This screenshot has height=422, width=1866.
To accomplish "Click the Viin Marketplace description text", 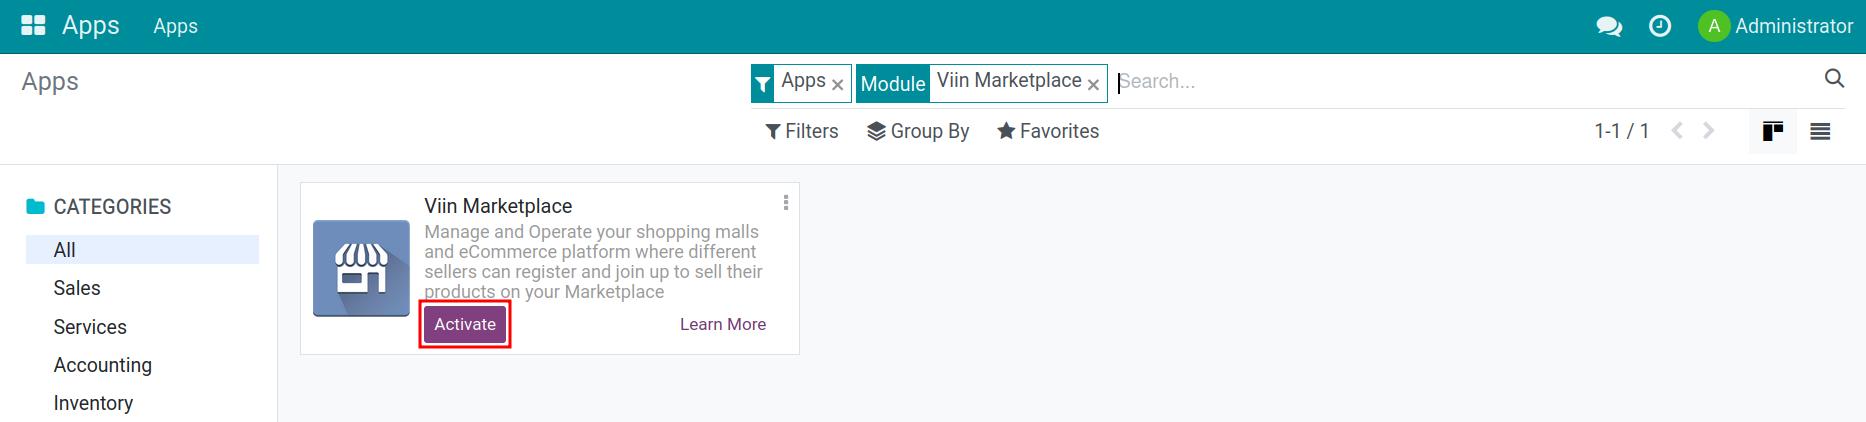I will click(593, 262).
